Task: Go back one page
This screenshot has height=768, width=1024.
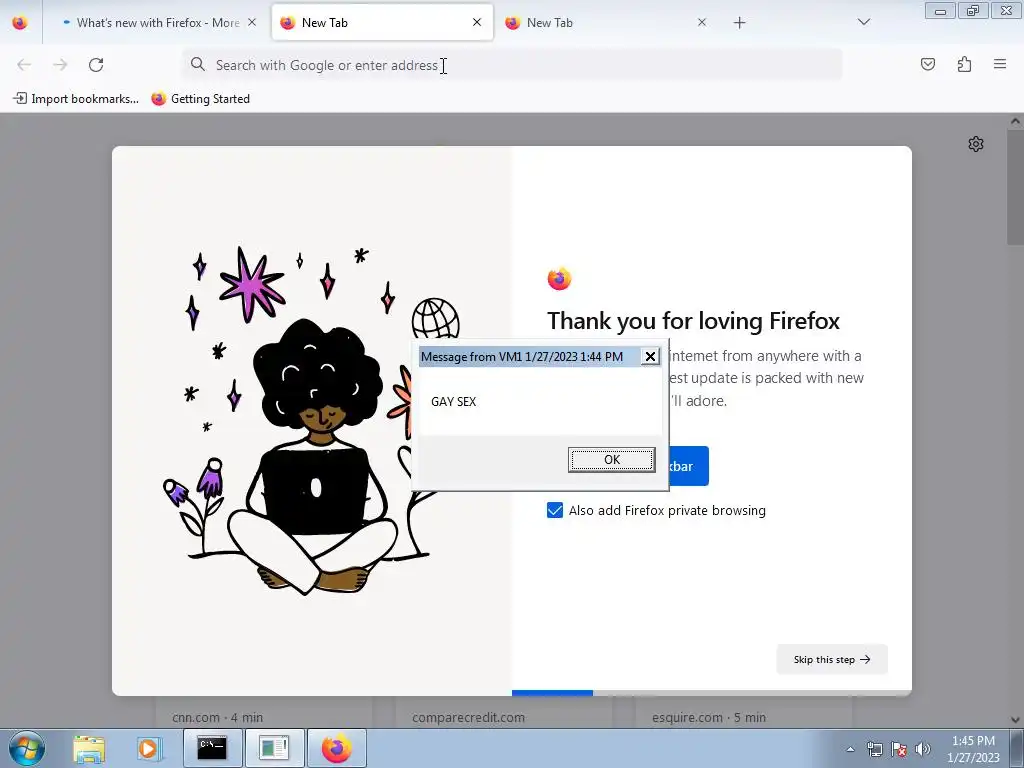Action: [24, 65]
